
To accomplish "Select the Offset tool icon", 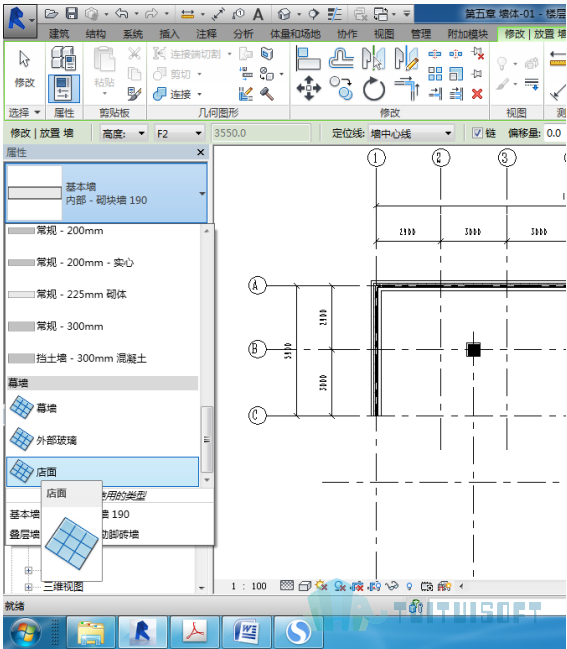I will (341, 58).
